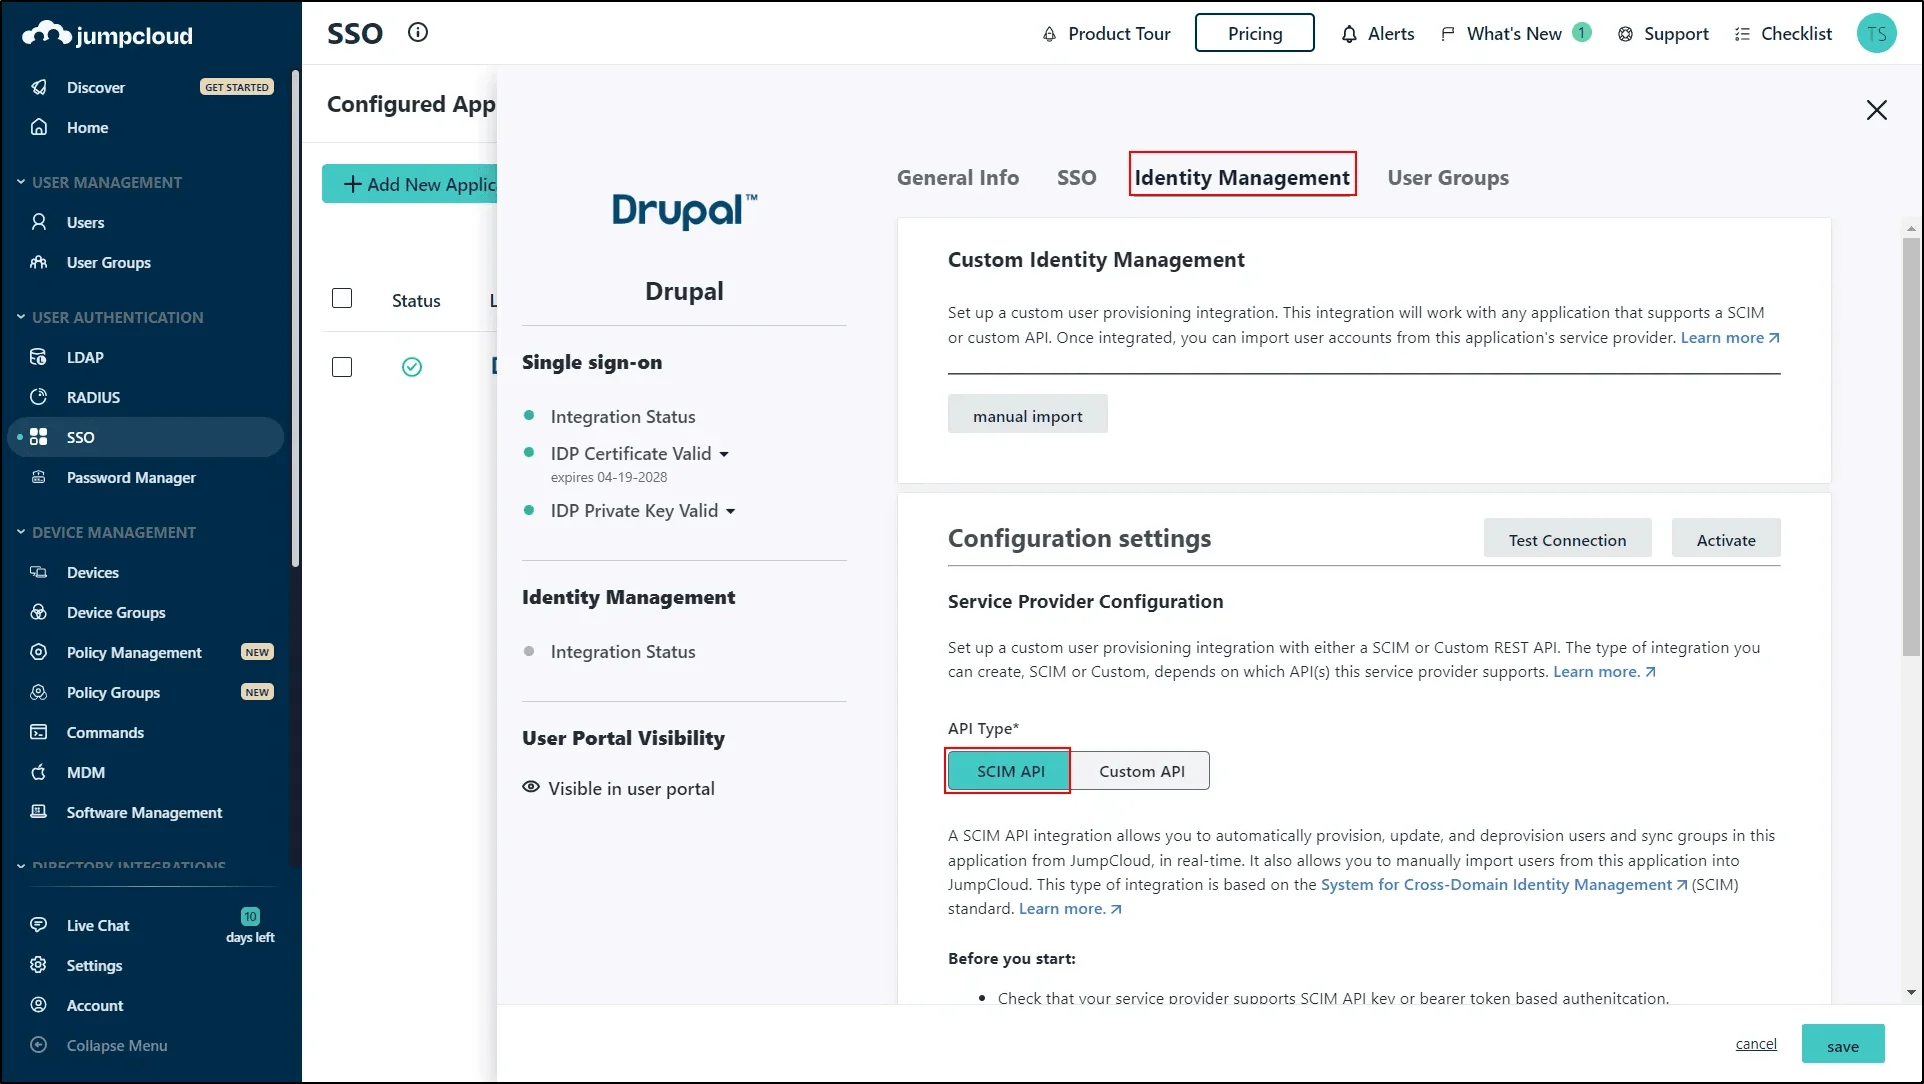The height and width of the screenshot is (1084, 1924).
Task: Open User Groups via group icon
Action: (x=39, y=262)
